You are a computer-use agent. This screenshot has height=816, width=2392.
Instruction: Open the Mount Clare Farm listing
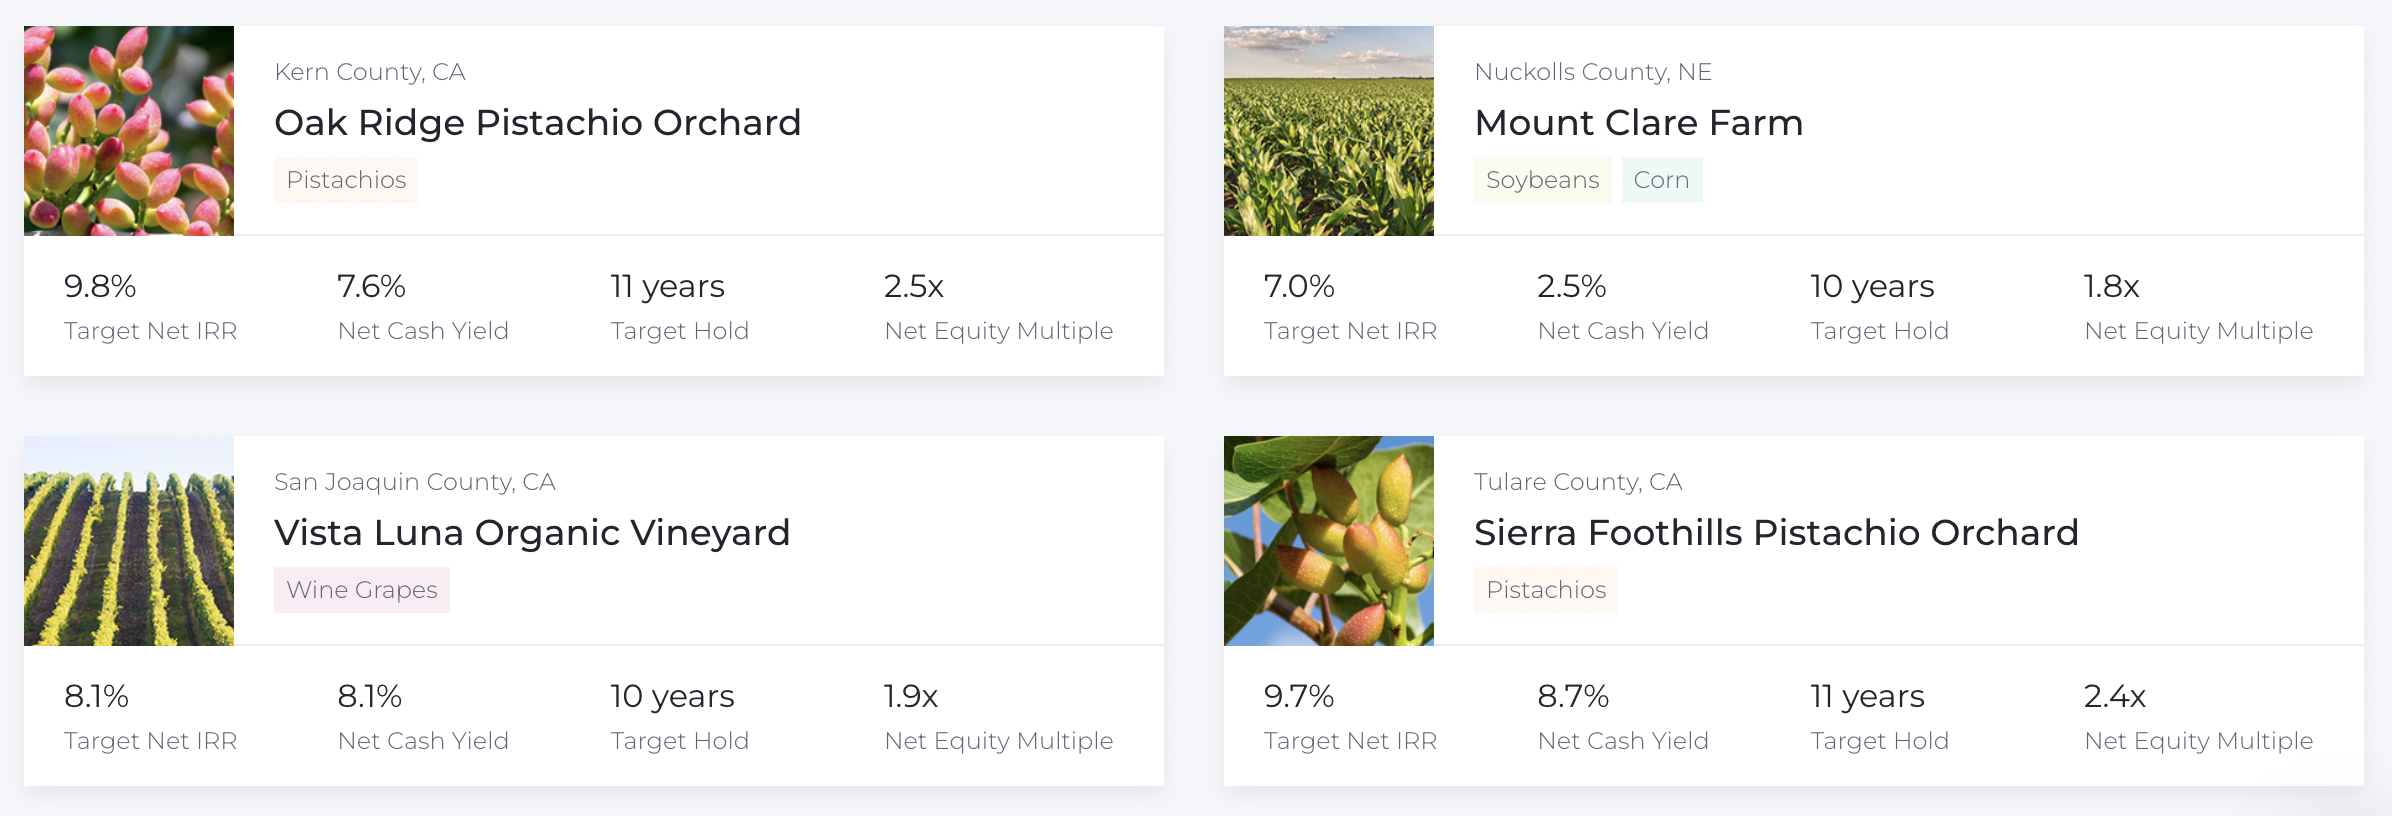pyautogui.click(x=1640, y=122)
